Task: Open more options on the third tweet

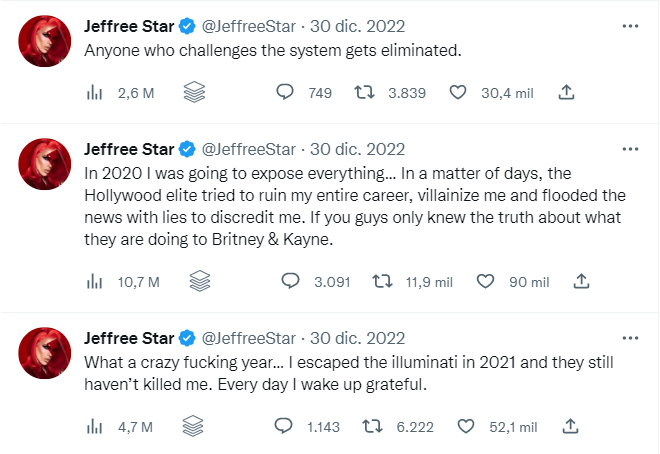Action: click(x=630, y=337)
